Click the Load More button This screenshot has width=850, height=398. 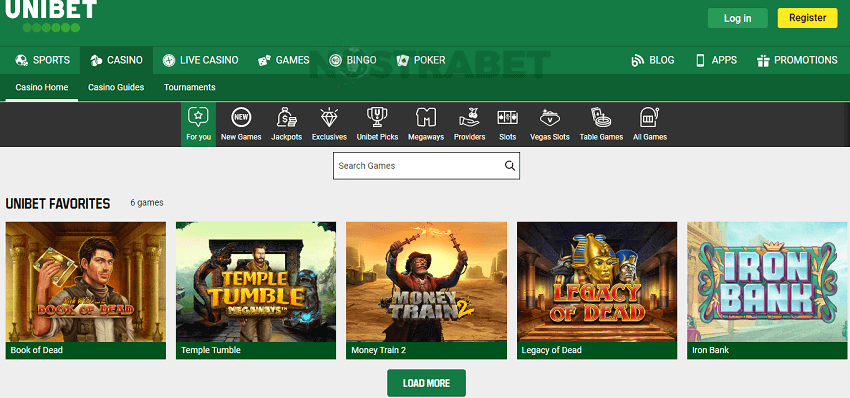(x=426, y=383)
